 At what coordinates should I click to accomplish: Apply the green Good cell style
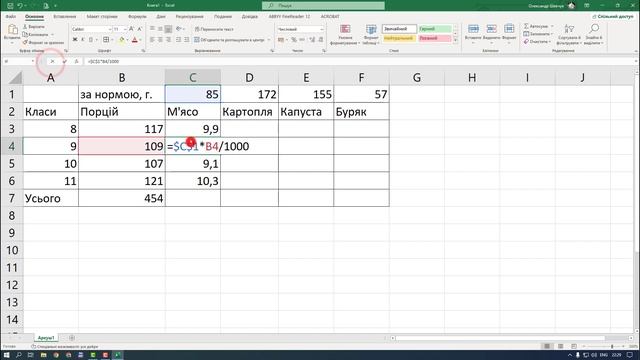(435, 29)
